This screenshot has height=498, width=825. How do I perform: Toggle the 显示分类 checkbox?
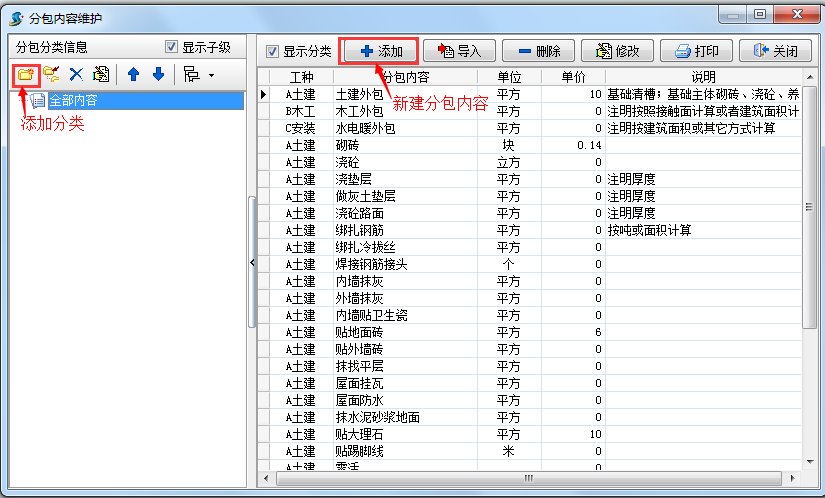(x=273, y=51)
